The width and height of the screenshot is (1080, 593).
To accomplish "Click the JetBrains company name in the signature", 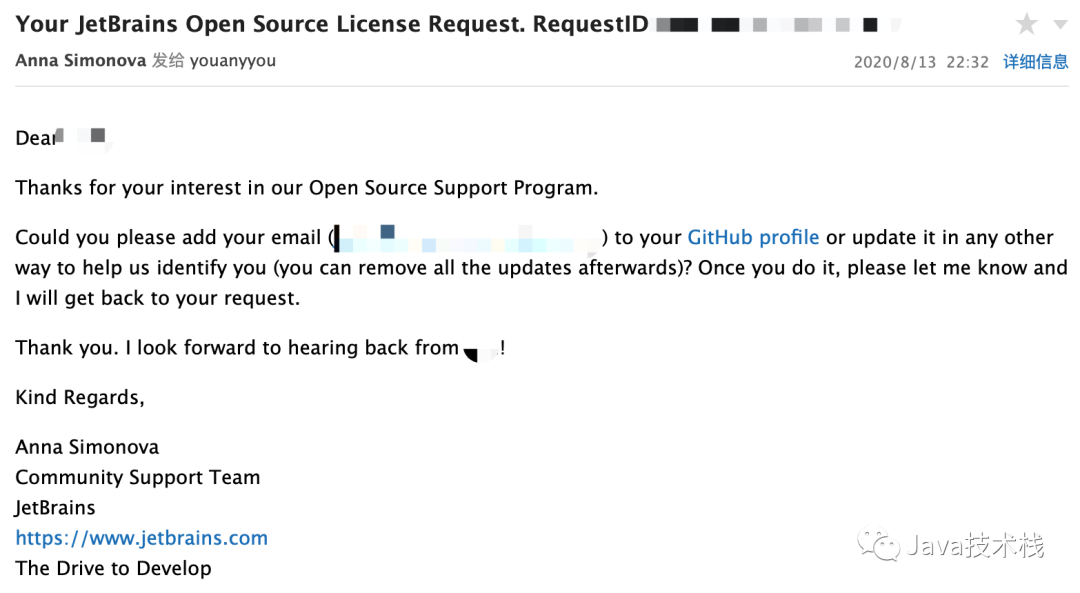I will (55, 508).
